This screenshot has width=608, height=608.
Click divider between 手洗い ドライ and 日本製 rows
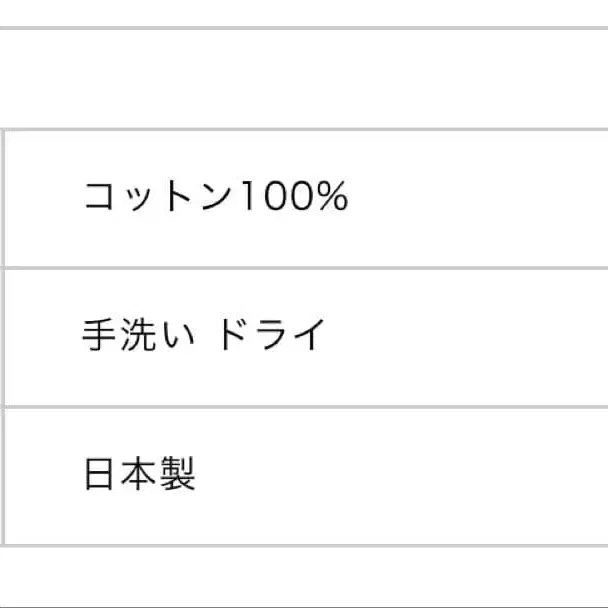point(304,406)
